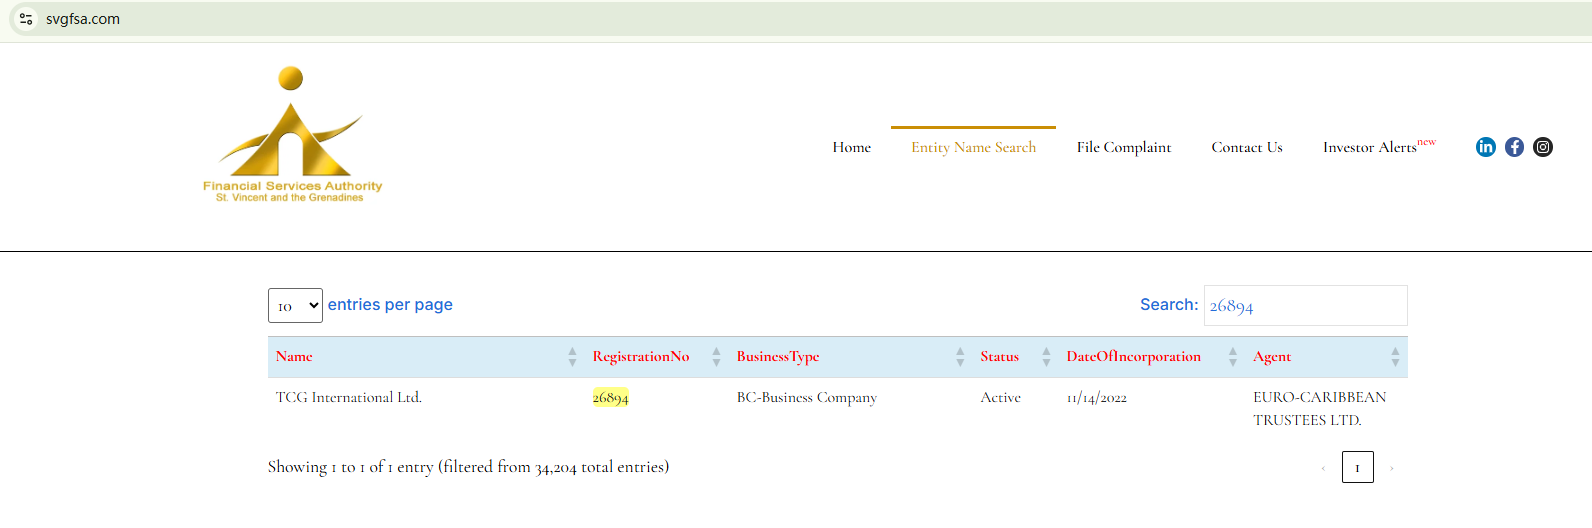Select the EURO-CARIBBEAN TRUSTEES LTD. agent cell

pyautogui.click(x=1320, y=409)
